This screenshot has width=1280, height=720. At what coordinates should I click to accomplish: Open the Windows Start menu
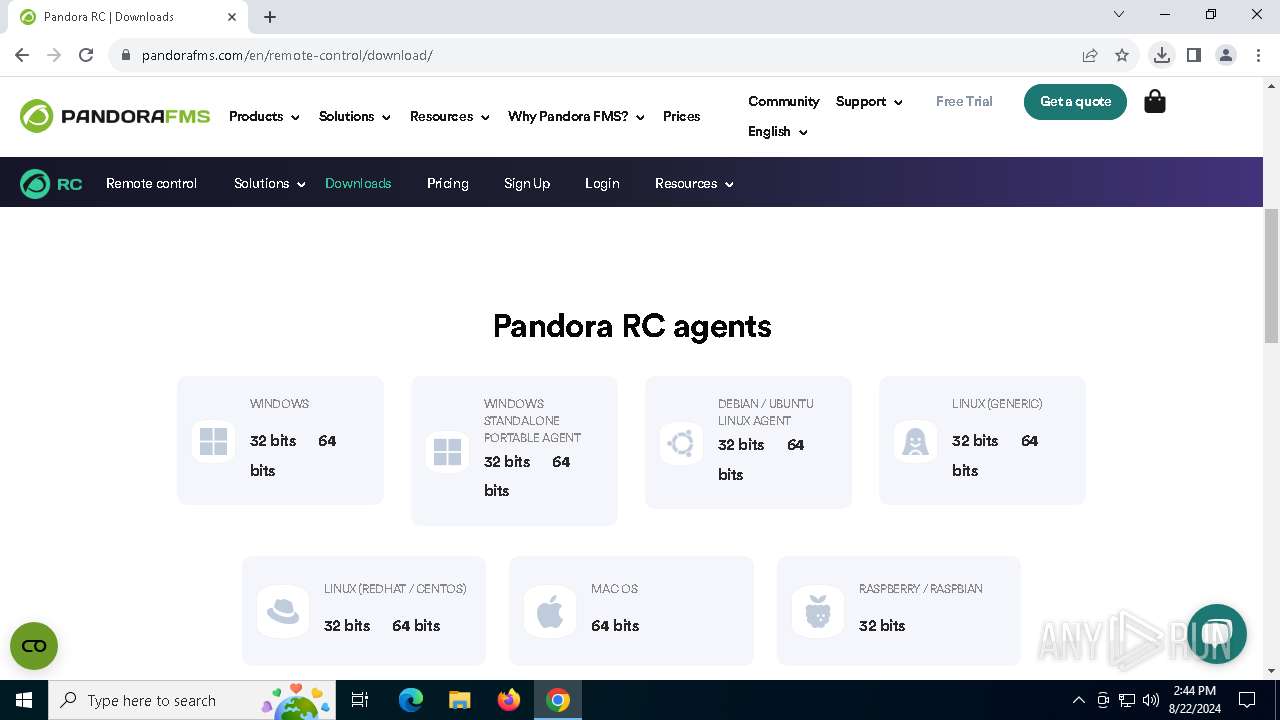[x=24, y=700]
